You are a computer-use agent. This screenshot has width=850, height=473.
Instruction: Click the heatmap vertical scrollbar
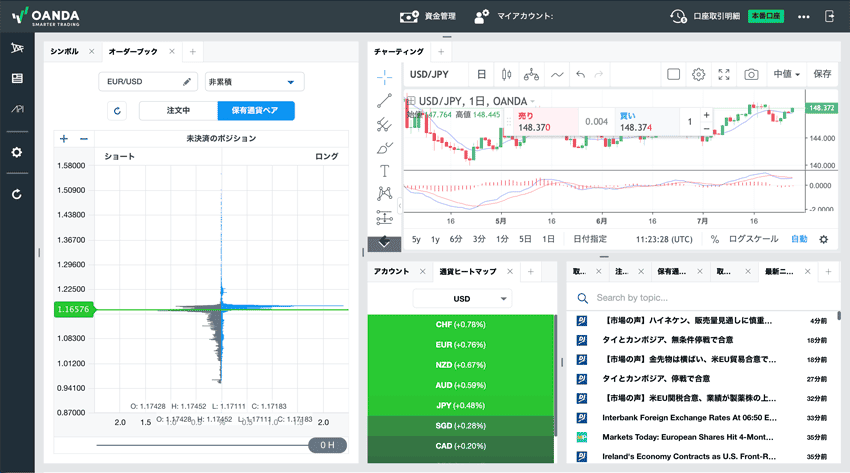[x=555, y=375]
